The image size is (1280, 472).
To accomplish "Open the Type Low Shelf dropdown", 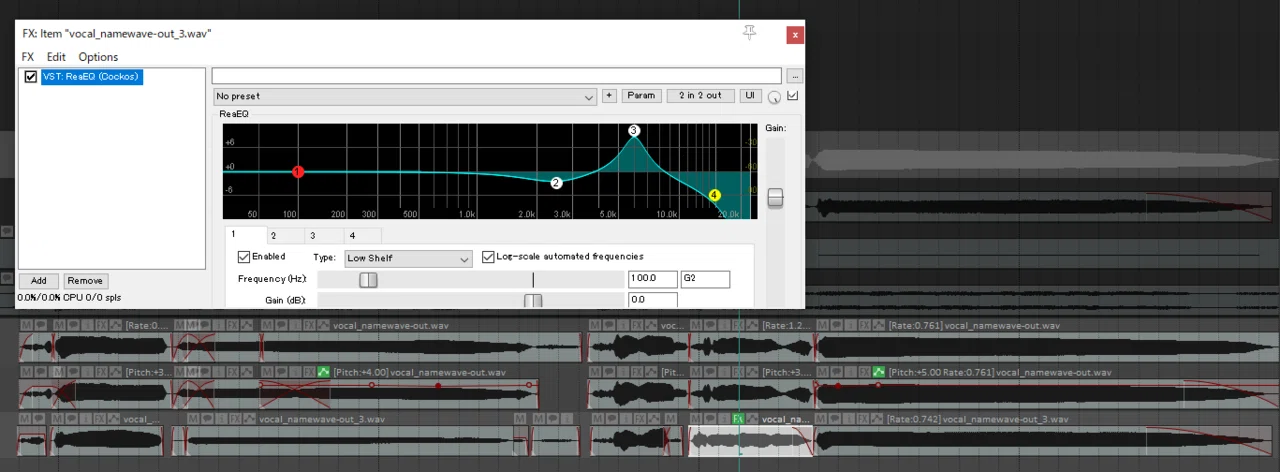I will point(407,258).
